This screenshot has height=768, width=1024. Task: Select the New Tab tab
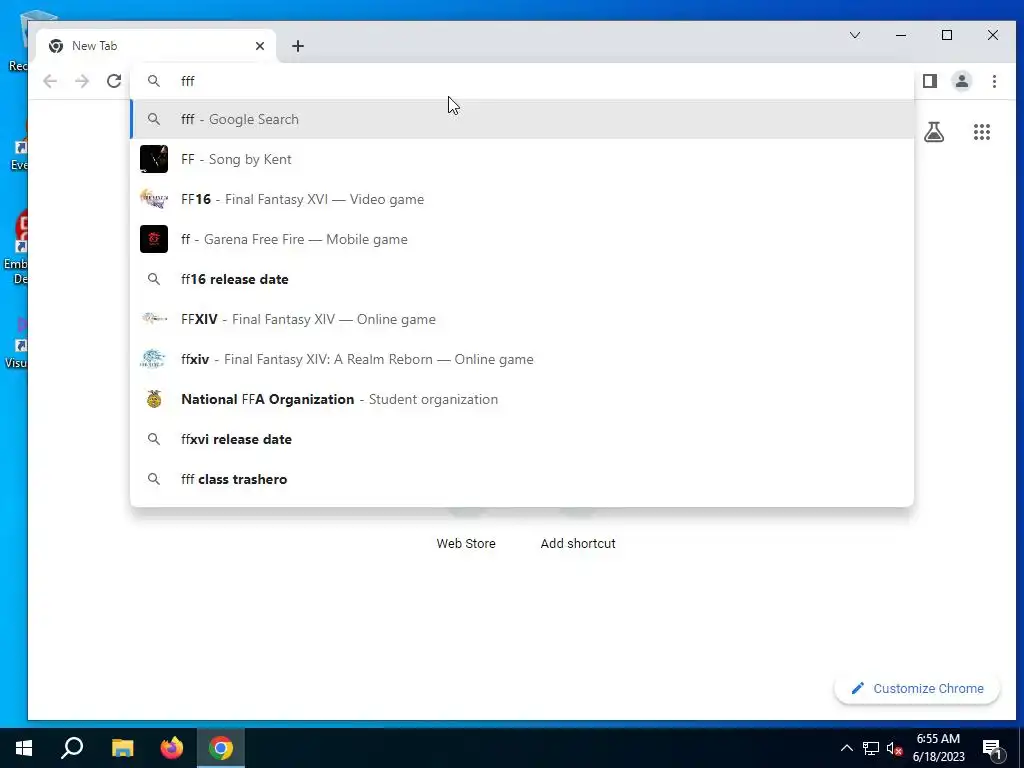156,46
